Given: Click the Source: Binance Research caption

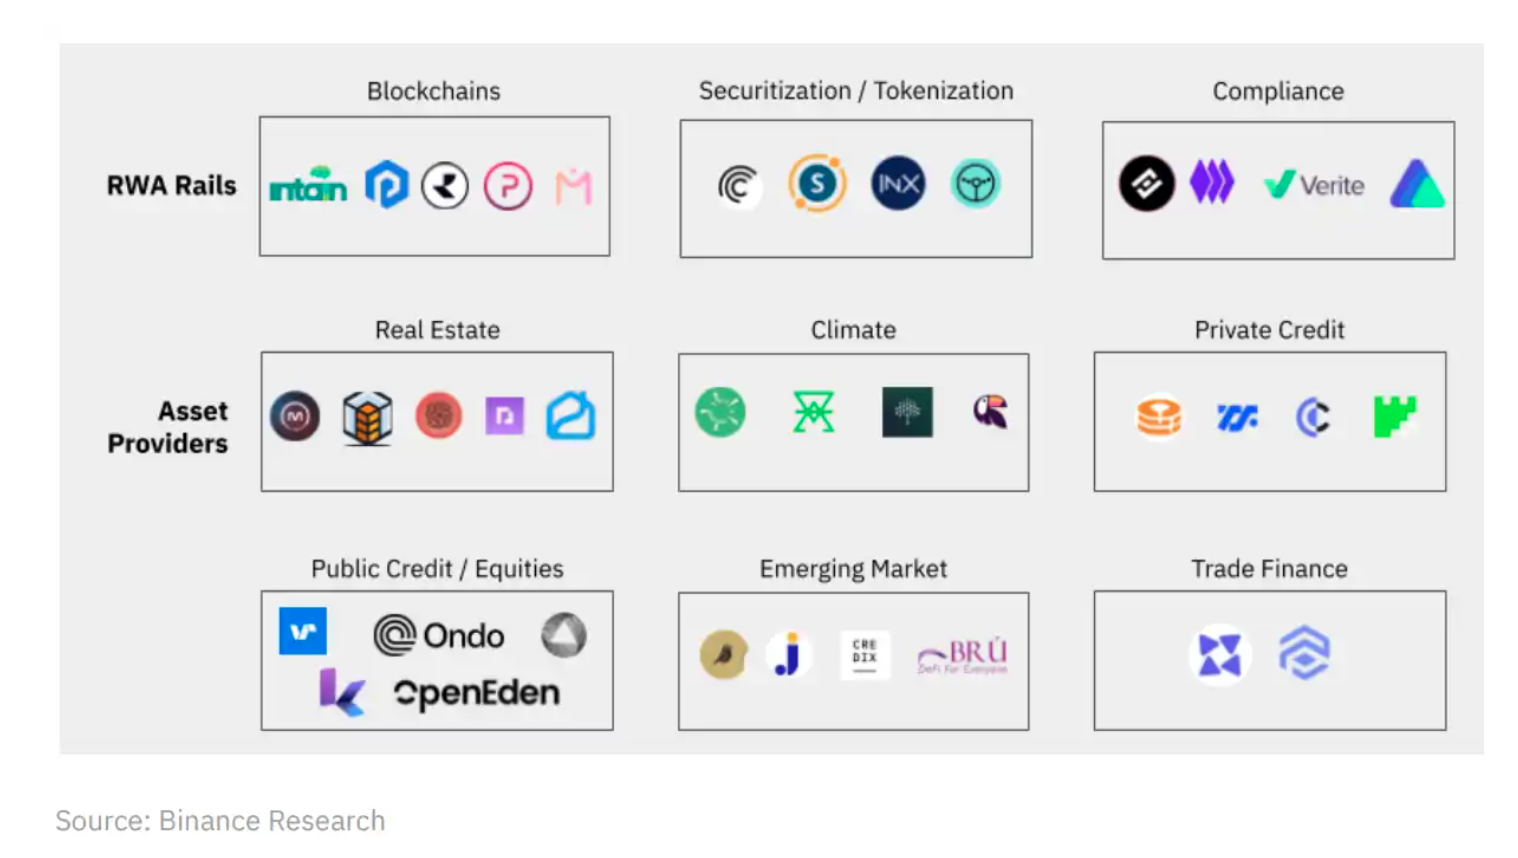Looking at the screenshot, I should pos(220,821).
